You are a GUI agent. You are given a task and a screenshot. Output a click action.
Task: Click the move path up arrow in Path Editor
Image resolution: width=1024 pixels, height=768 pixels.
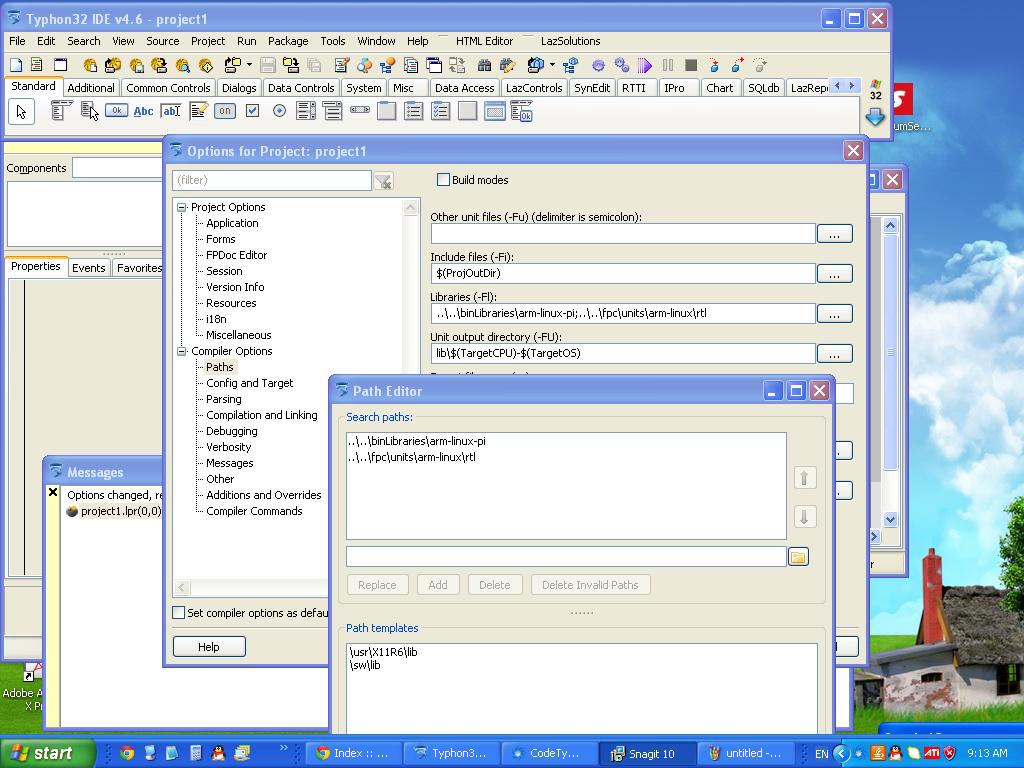pyautogui.click(x=804, y=478)
